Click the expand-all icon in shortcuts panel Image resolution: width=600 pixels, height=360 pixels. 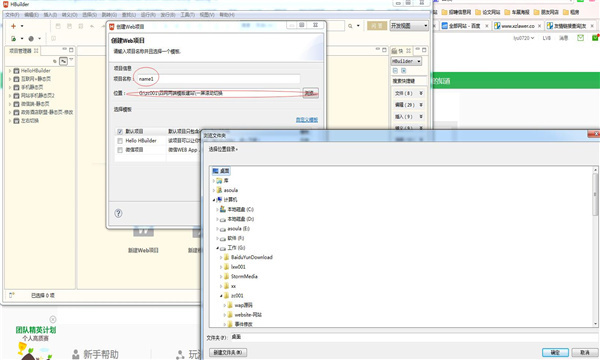click(403, 71)
